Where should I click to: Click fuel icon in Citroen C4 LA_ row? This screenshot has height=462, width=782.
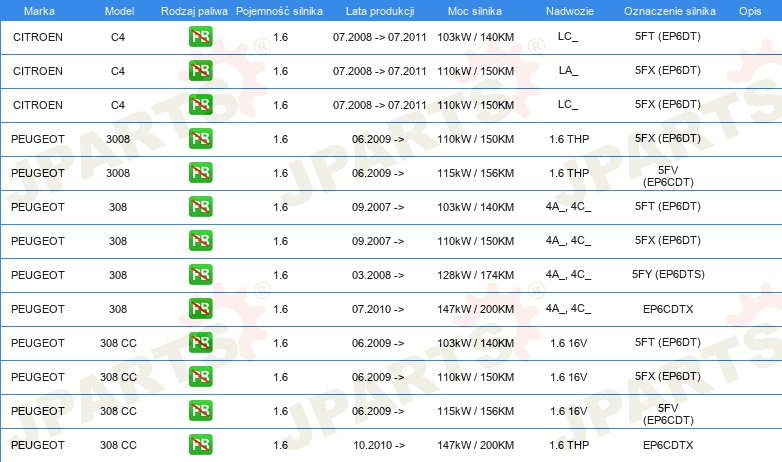point(200,71)
